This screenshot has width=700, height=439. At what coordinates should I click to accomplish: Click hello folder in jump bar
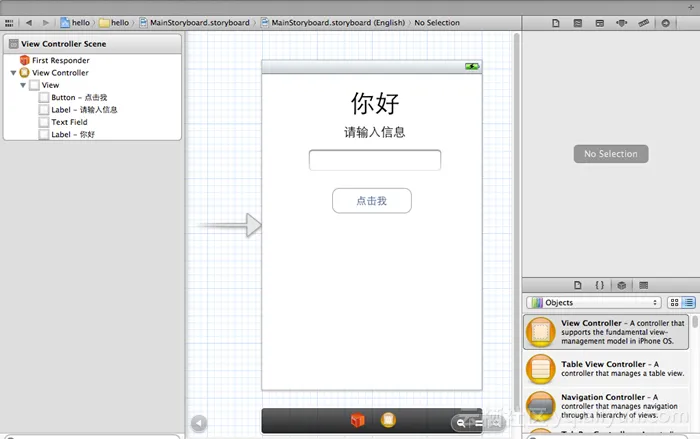pos(114,22)
